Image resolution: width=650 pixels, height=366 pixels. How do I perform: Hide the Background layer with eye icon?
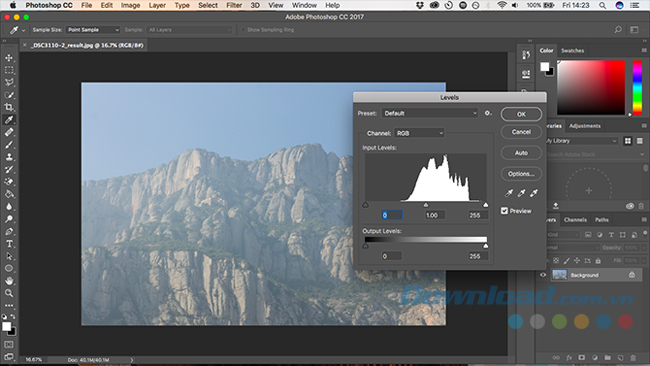[543, 275]
